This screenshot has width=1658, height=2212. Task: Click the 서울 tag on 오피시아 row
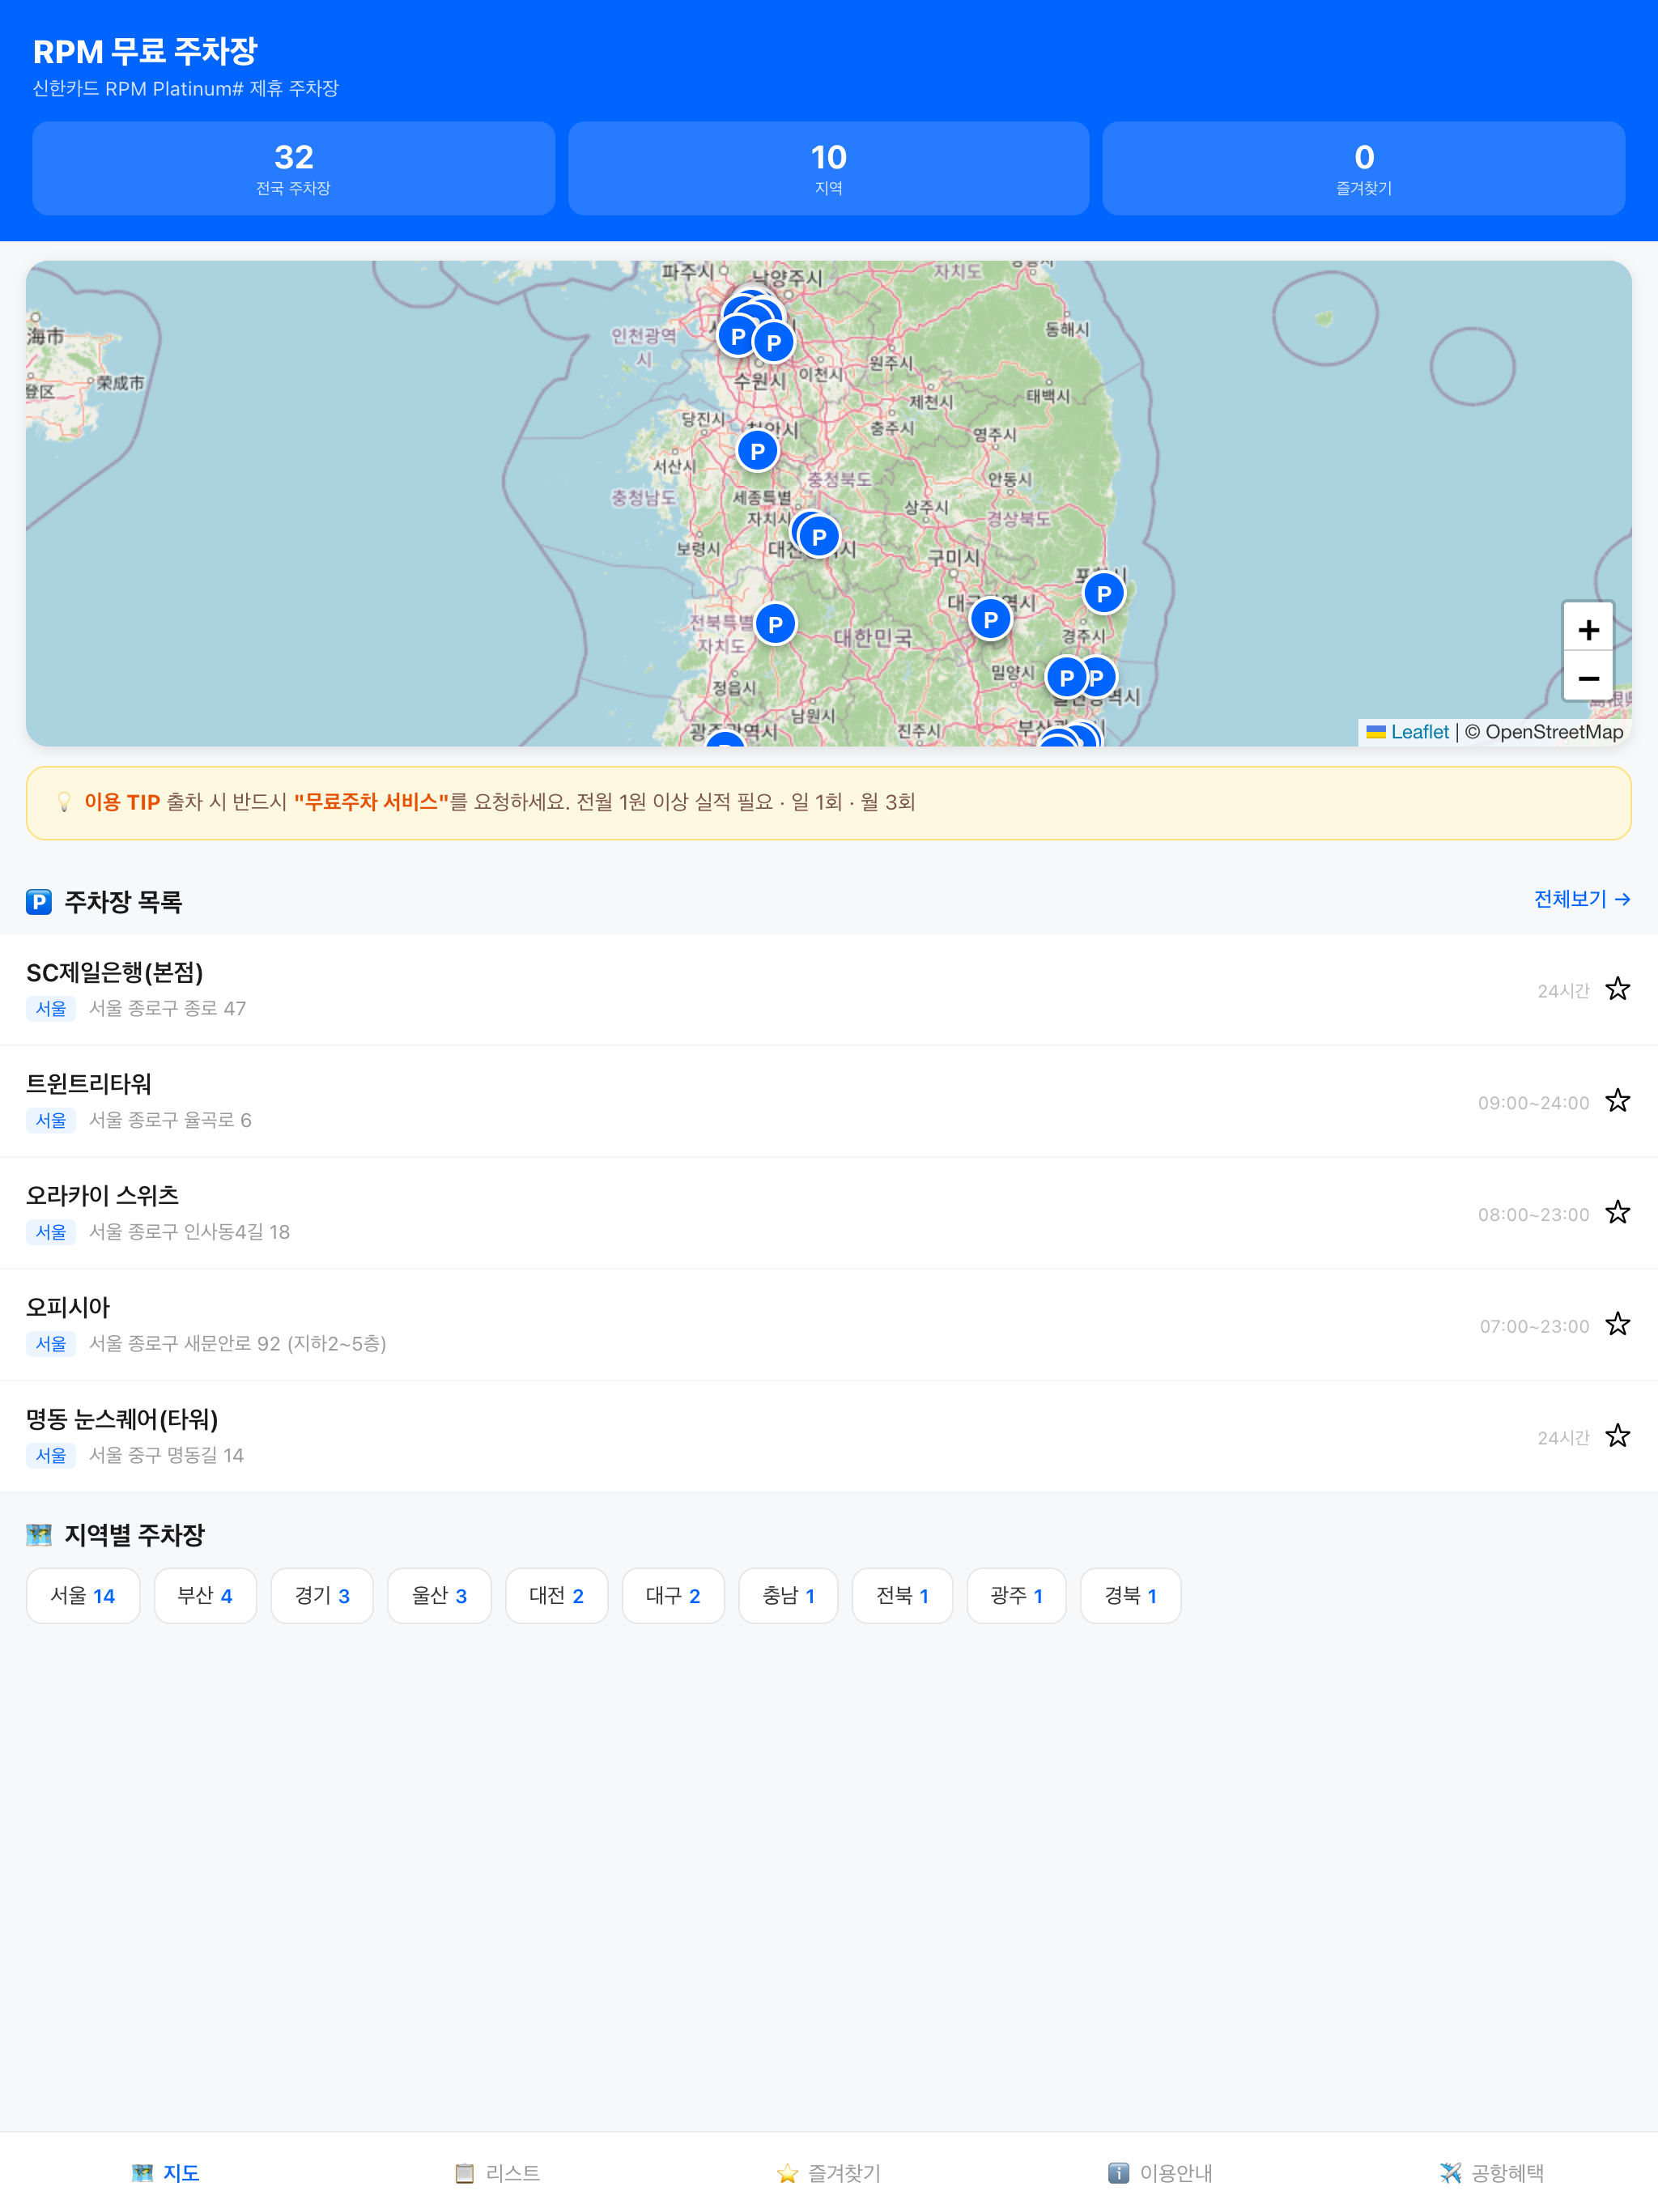(51, 1343)
